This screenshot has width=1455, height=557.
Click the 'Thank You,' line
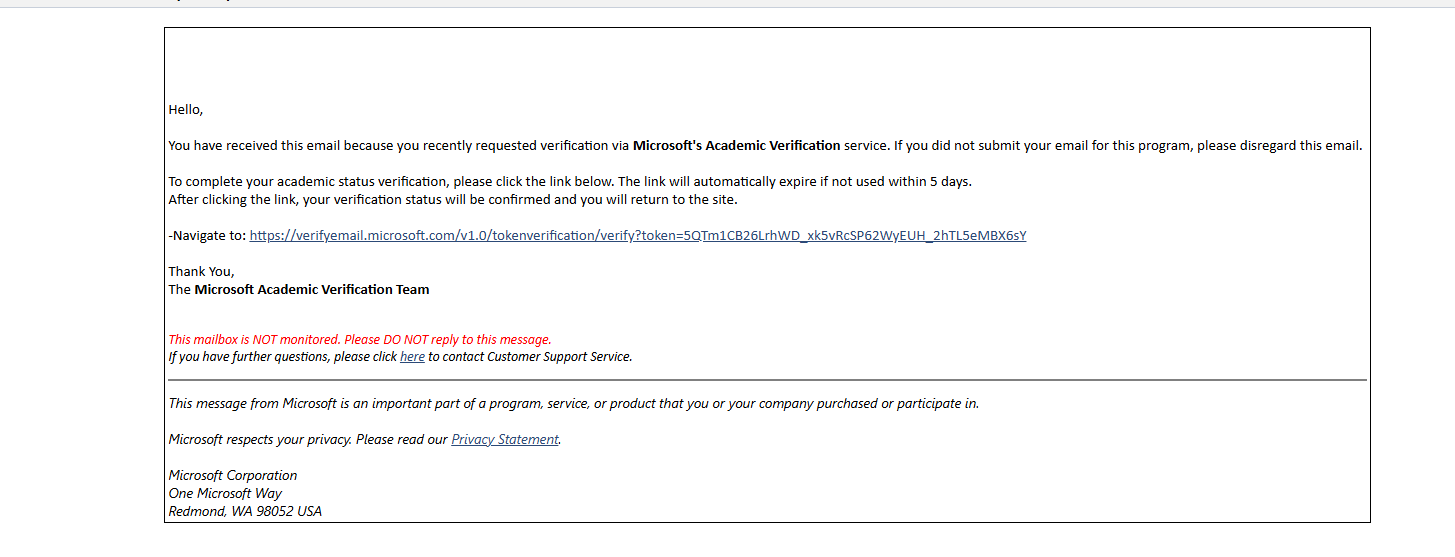click(201, 272)
